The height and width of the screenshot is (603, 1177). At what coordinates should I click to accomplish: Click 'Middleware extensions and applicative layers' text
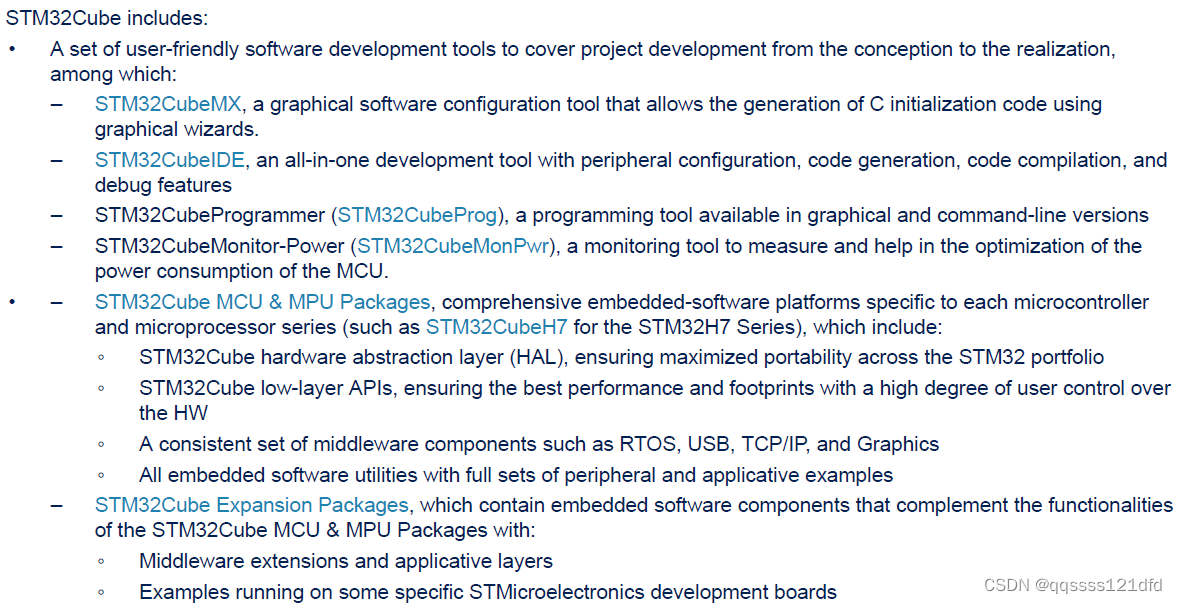coord(346,561)
